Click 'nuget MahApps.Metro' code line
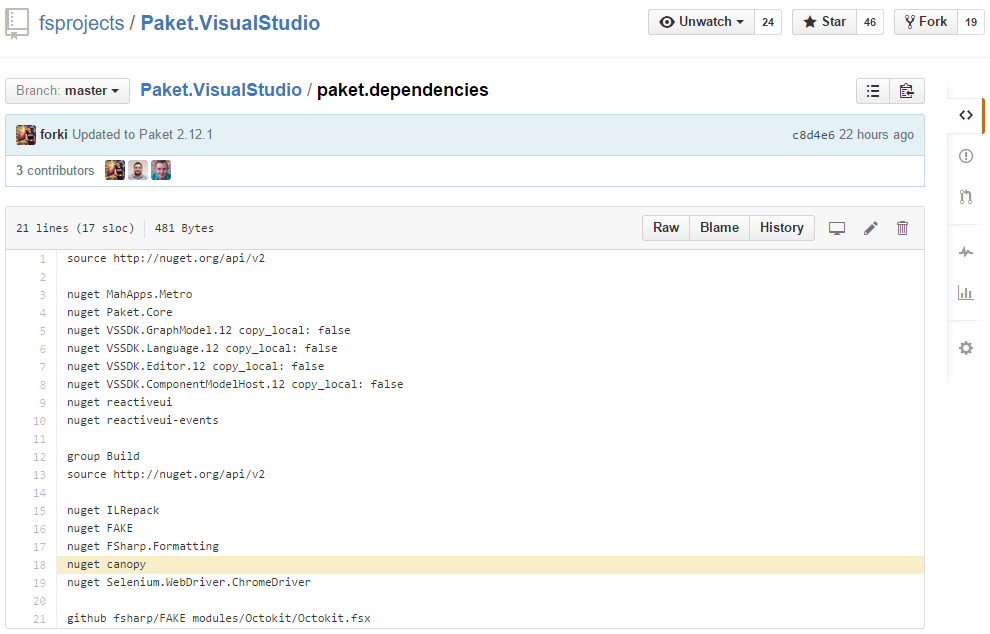This screenshot has height=634, width=990. click(x=129, y=294)
